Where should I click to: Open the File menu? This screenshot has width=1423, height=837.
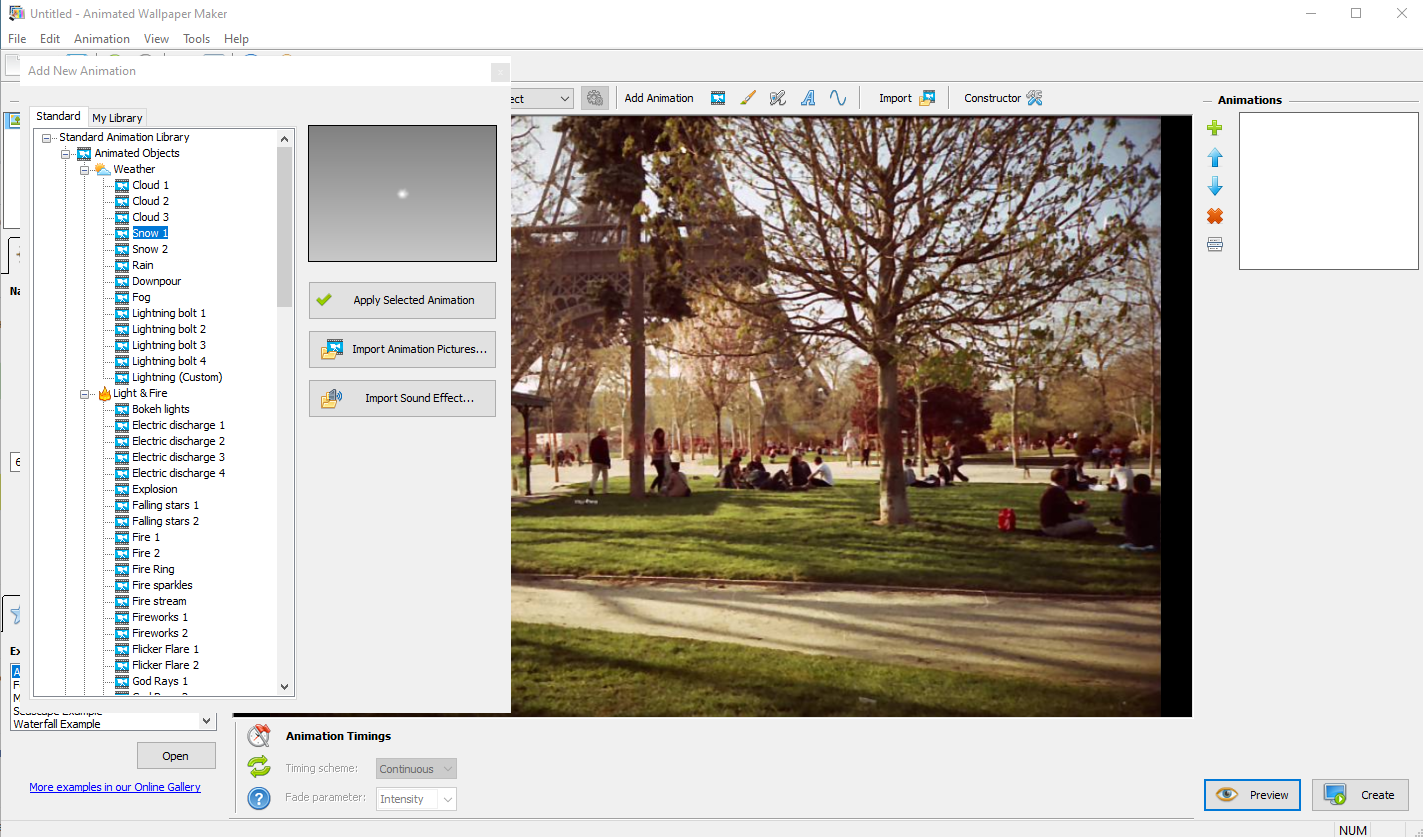tap(17, 39)
